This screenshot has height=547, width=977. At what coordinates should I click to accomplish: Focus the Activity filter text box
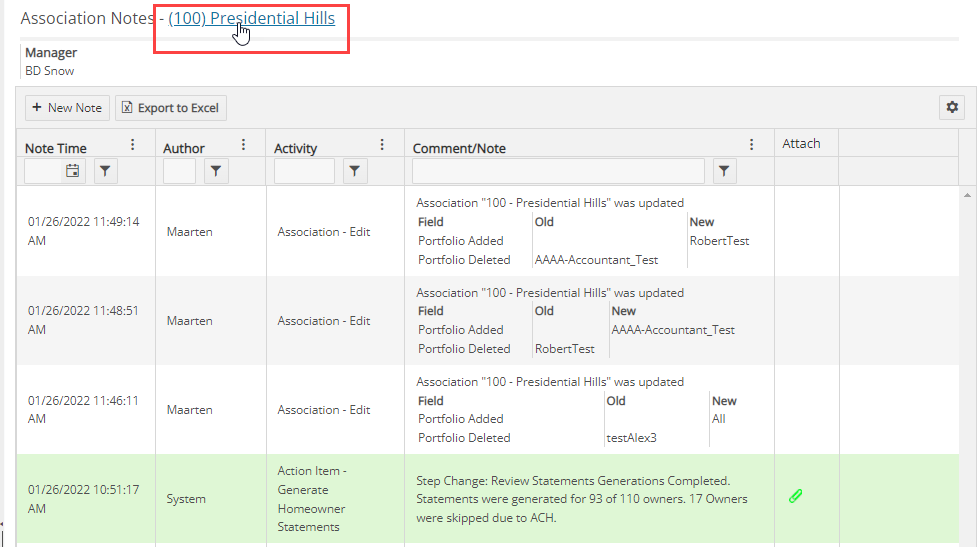click(304, 171)
